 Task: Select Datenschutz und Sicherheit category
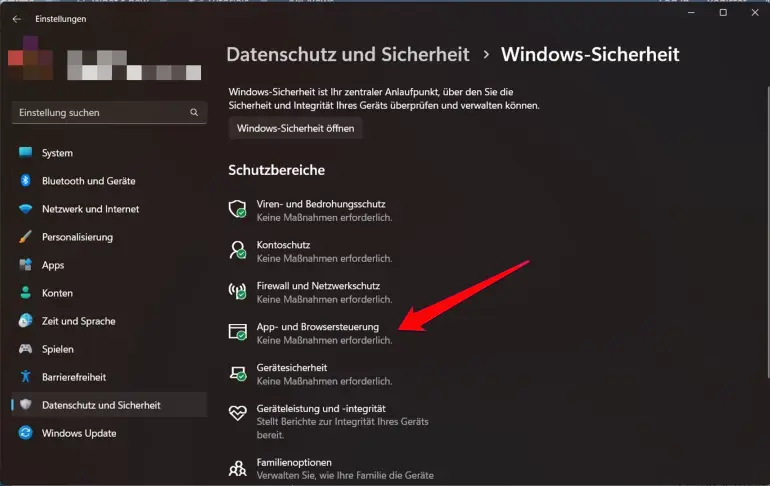109,405
